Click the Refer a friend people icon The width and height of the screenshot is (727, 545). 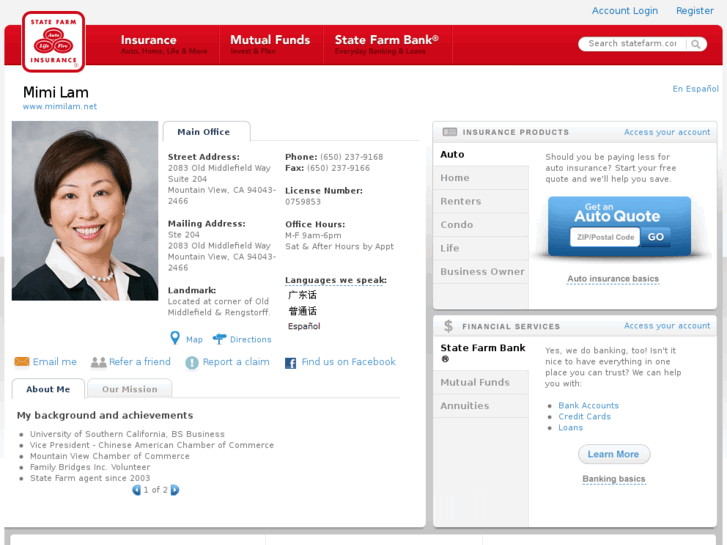pyautogui.click(x=98, y=362)
